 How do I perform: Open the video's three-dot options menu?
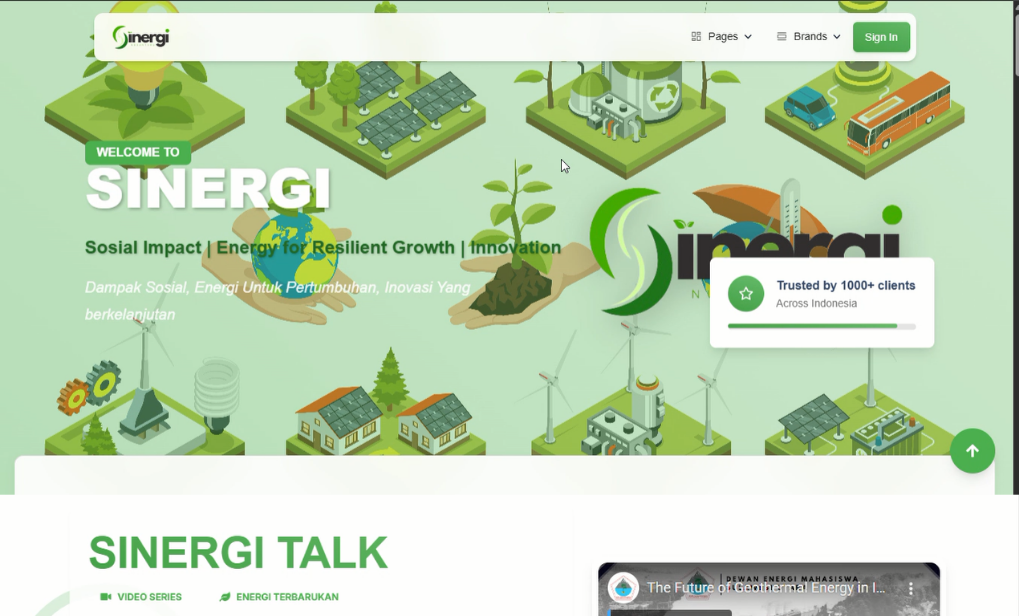tap(911, 588)
